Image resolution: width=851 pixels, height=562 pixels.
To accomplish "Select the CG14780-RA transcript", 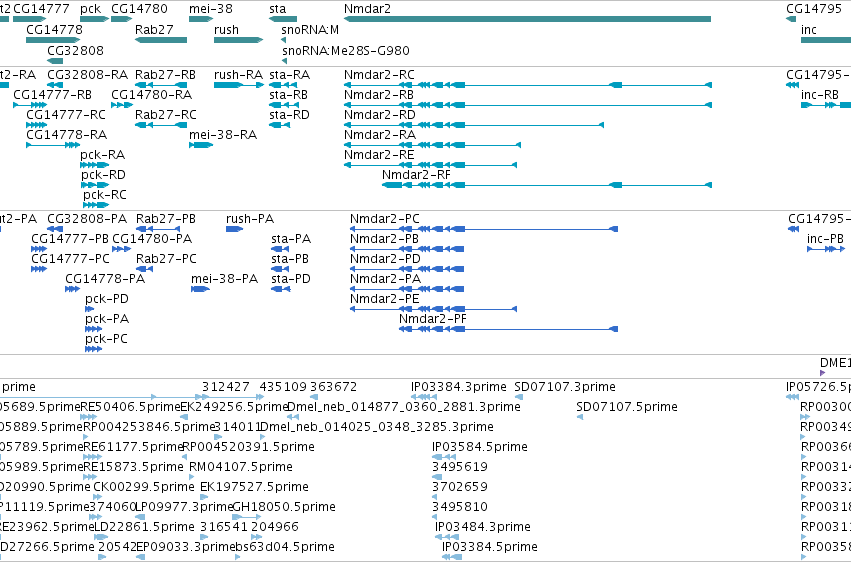I will (x=151, y=94).
